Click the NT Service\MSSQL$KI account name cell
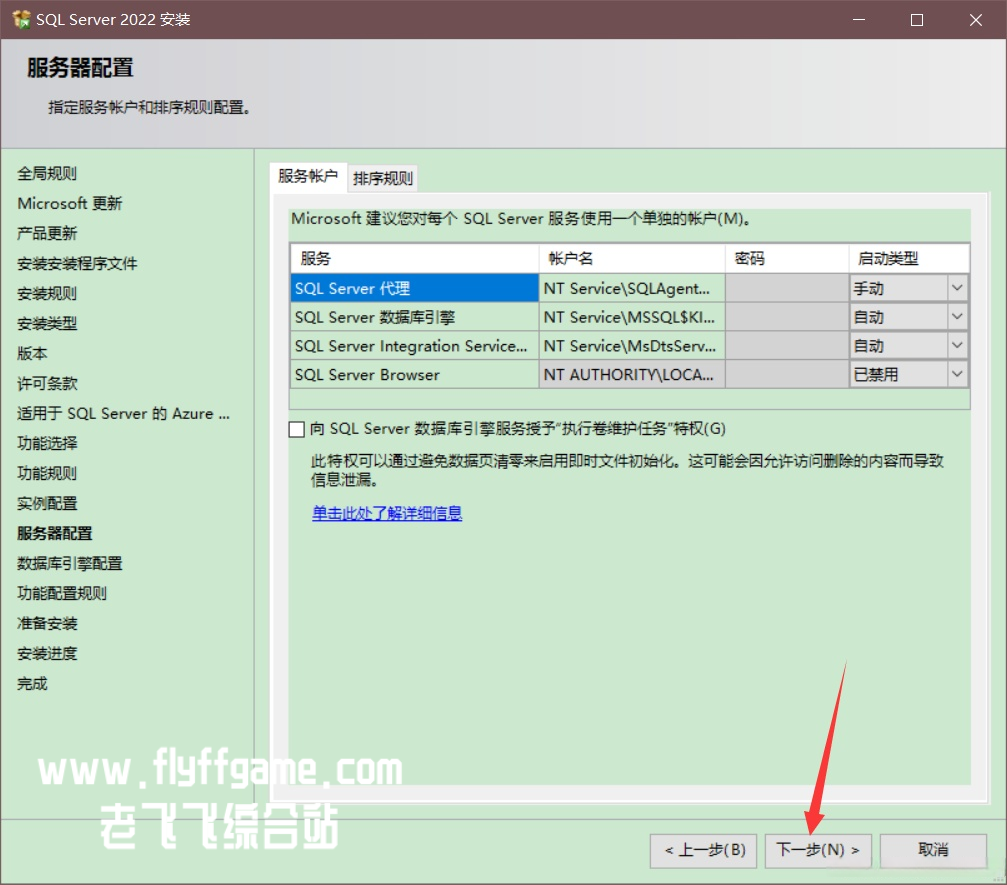The image size is (1007, 885). 632,317
